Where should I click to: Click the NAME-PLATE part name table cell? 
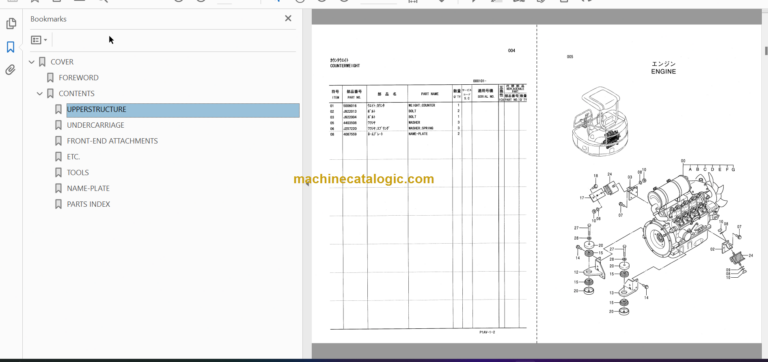(418, 133)
